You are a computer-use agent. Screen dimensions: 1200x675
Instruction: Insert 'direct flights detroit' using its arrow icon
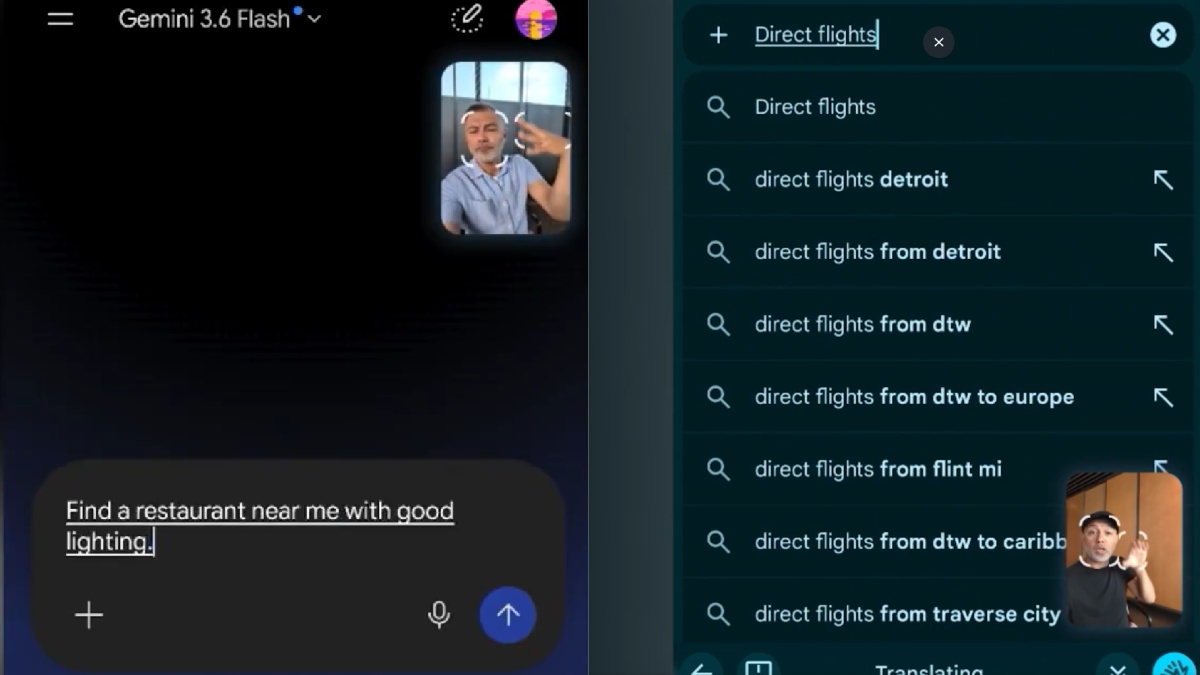1163,180
